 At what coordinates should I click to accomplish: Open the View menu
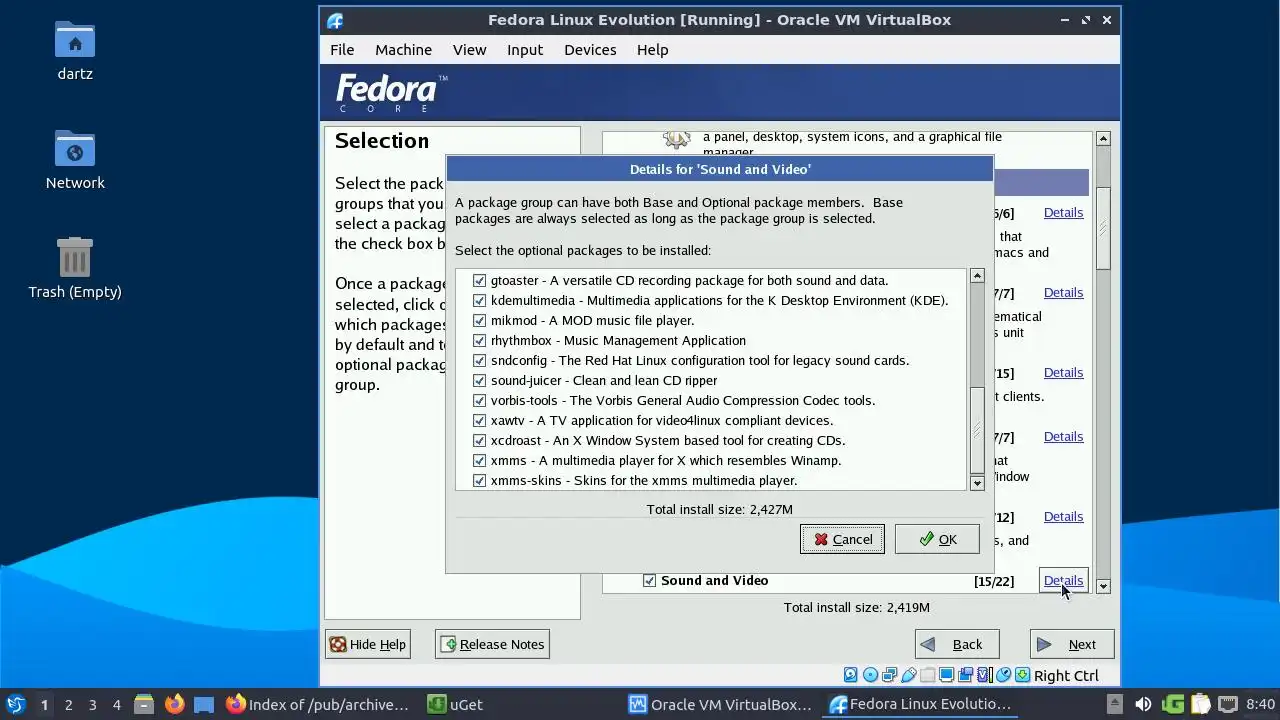click(469, 49)
